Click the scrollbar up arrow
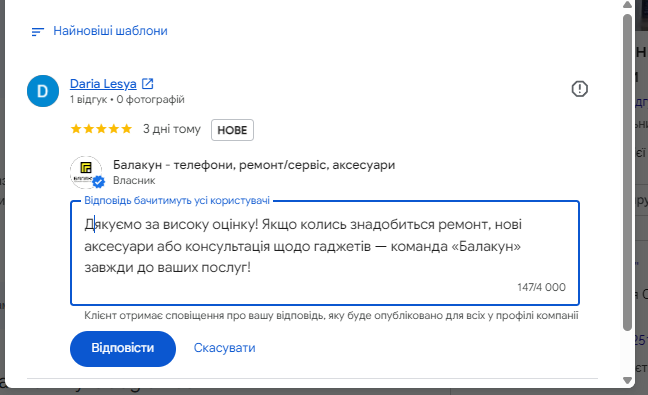 tap(627, 5)
